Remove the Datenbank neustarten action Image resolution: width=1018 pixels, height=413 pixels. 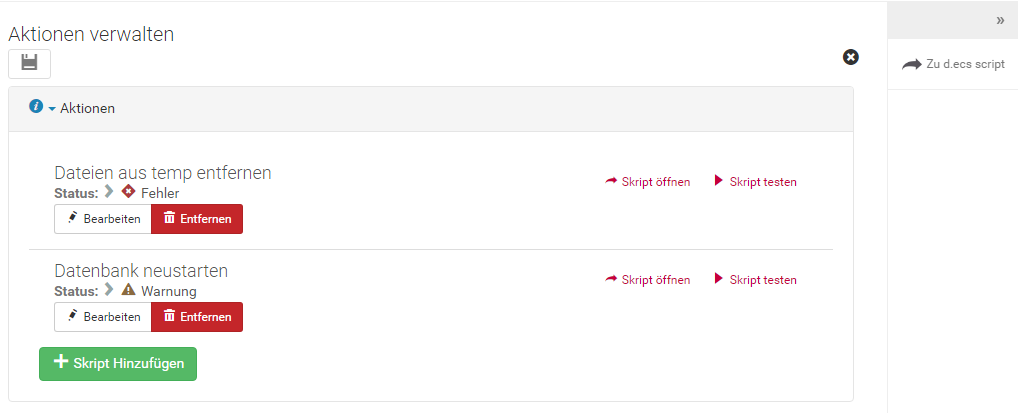[197, 317]
